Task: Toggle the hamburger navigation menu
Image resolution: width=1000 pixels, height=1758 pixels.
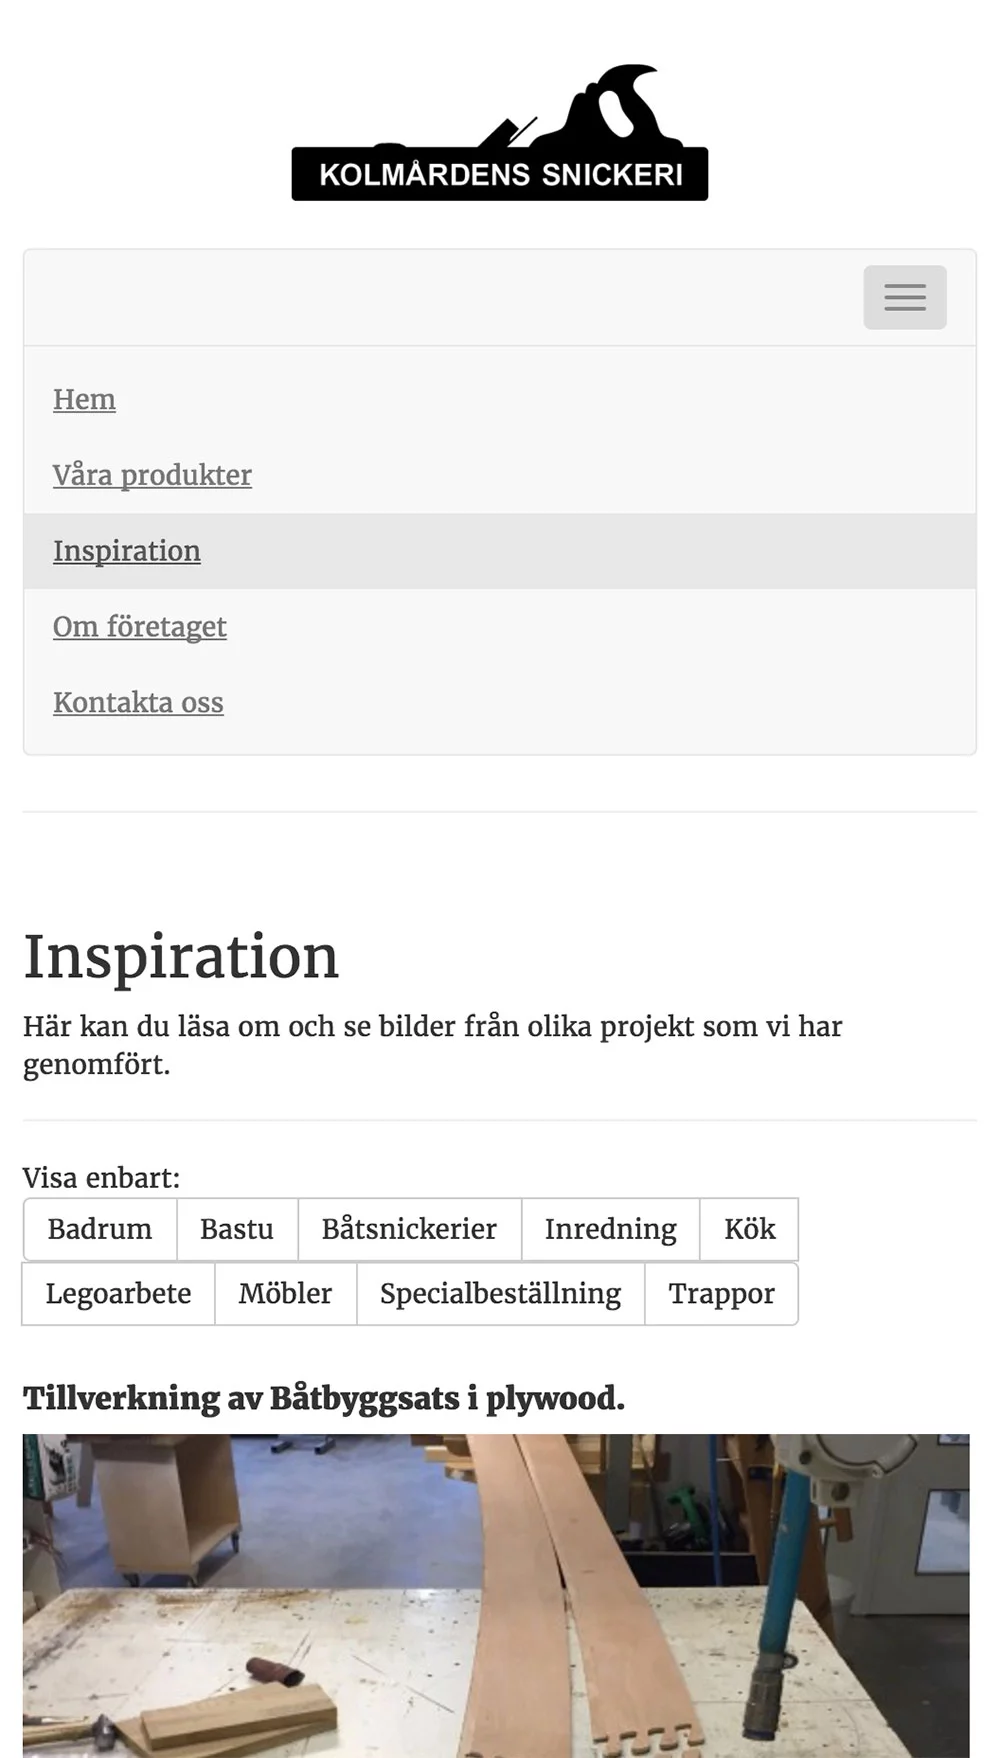Action: coord(904,297)
